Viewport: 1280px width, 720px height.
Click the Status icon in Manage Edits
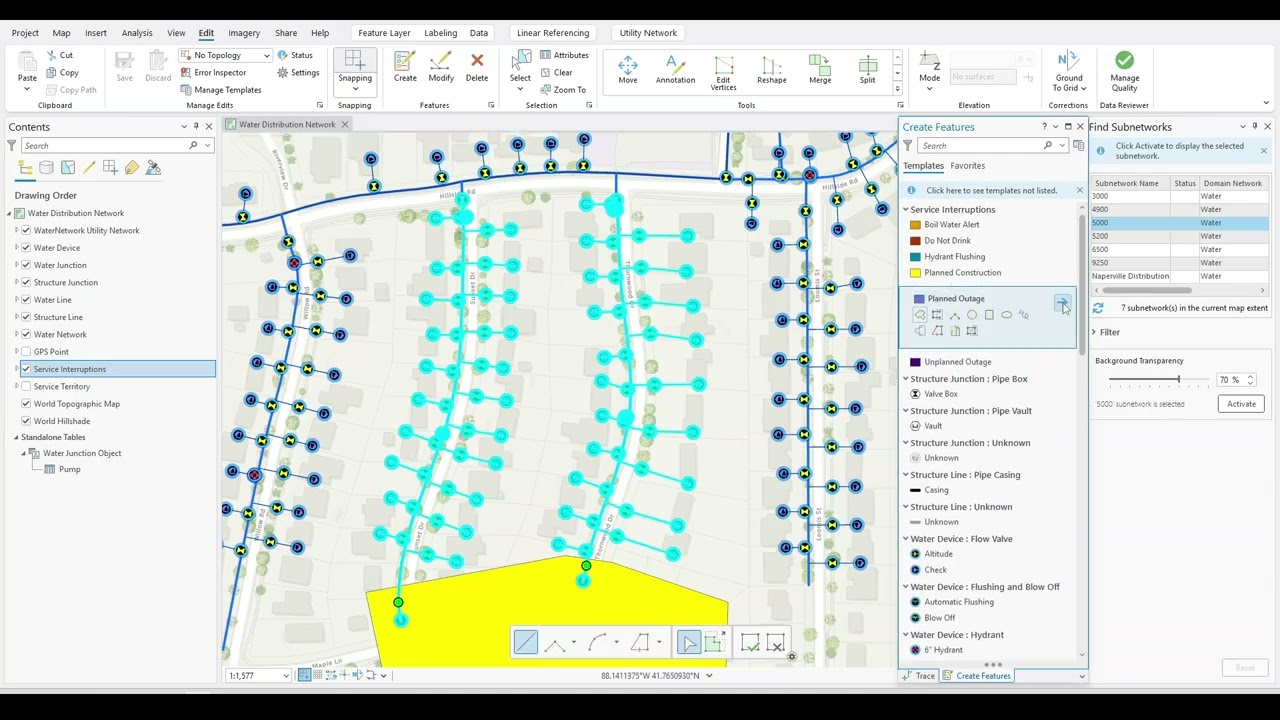pos(283,56)
